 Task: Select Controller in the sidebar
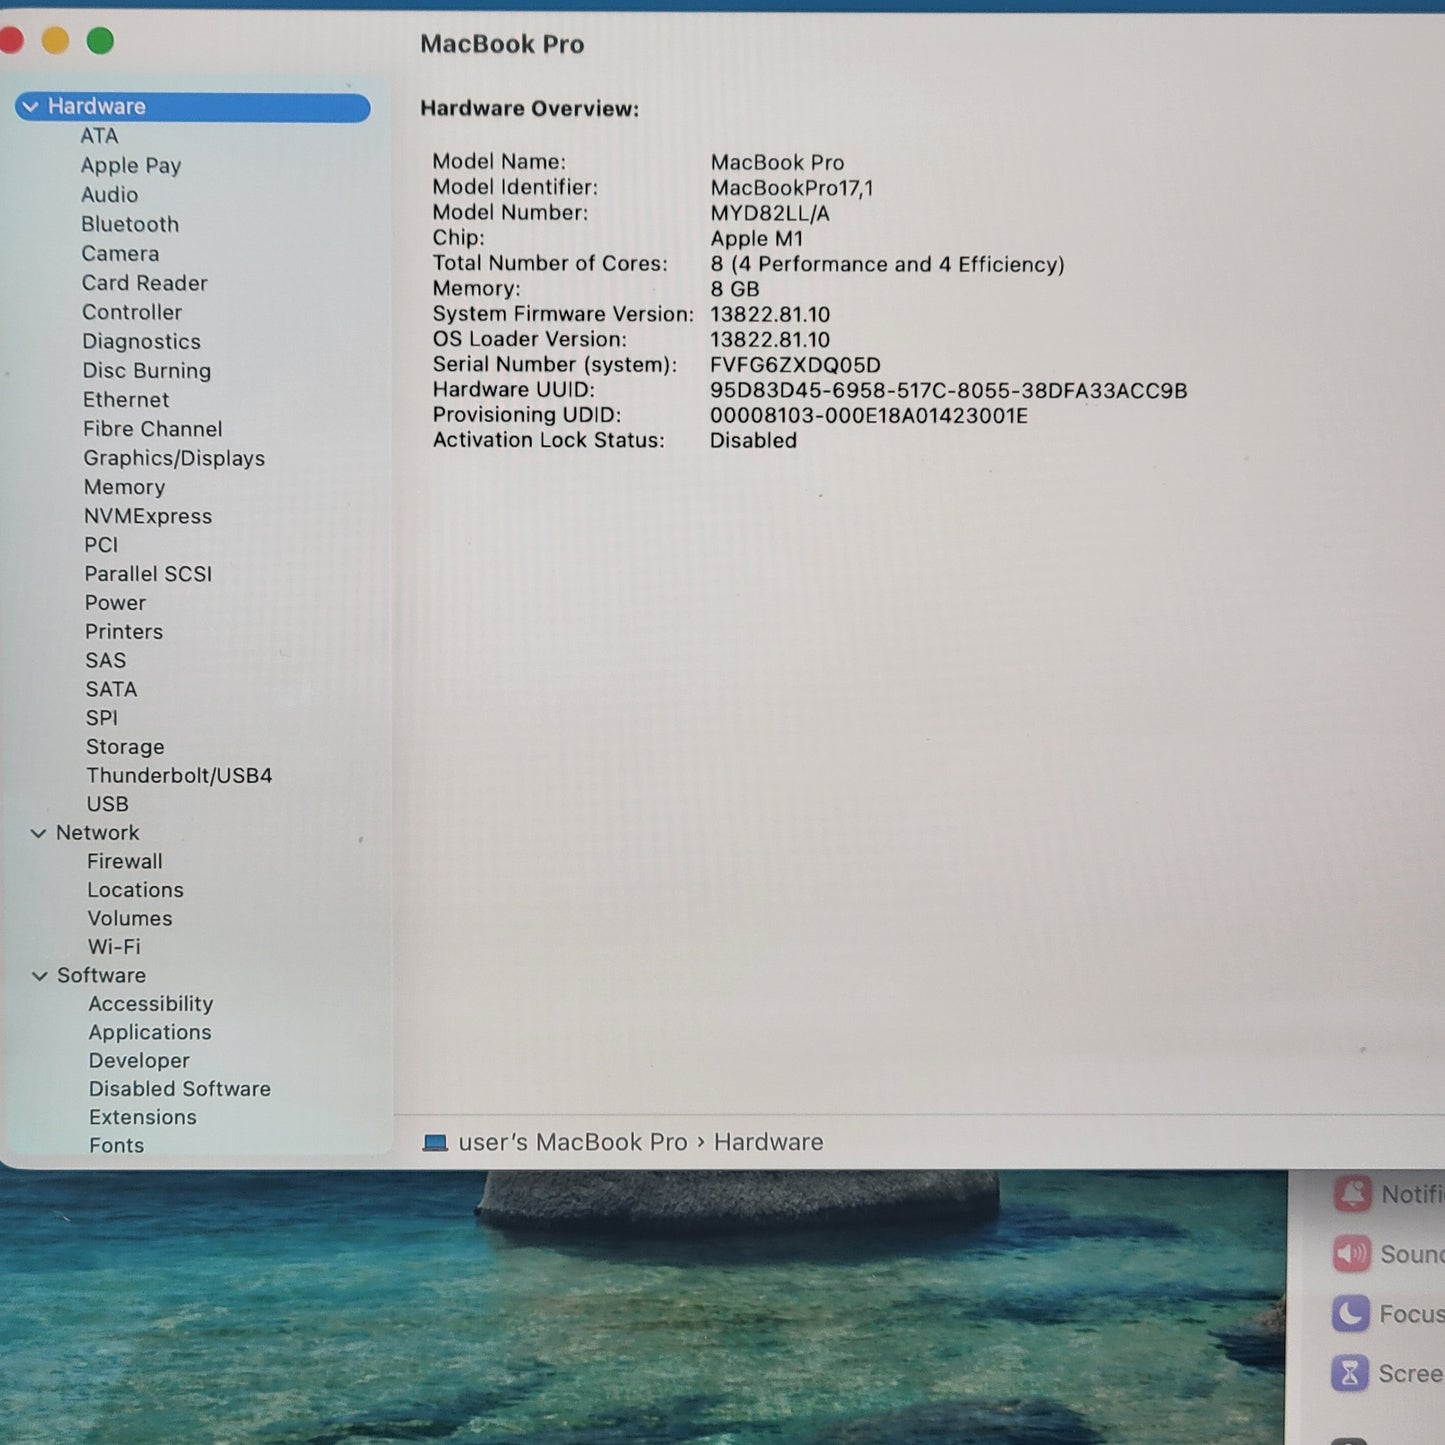(132, 312)
